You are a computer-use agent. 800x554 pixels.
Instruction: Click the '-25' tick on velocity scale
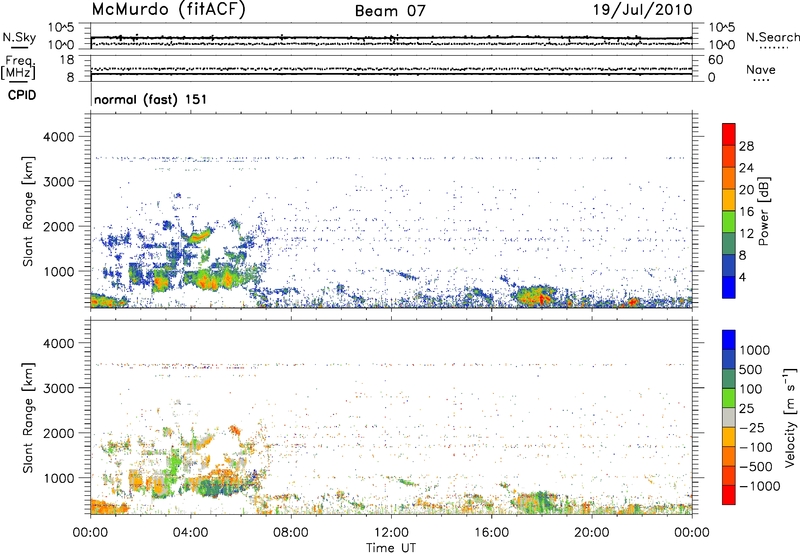752,427
